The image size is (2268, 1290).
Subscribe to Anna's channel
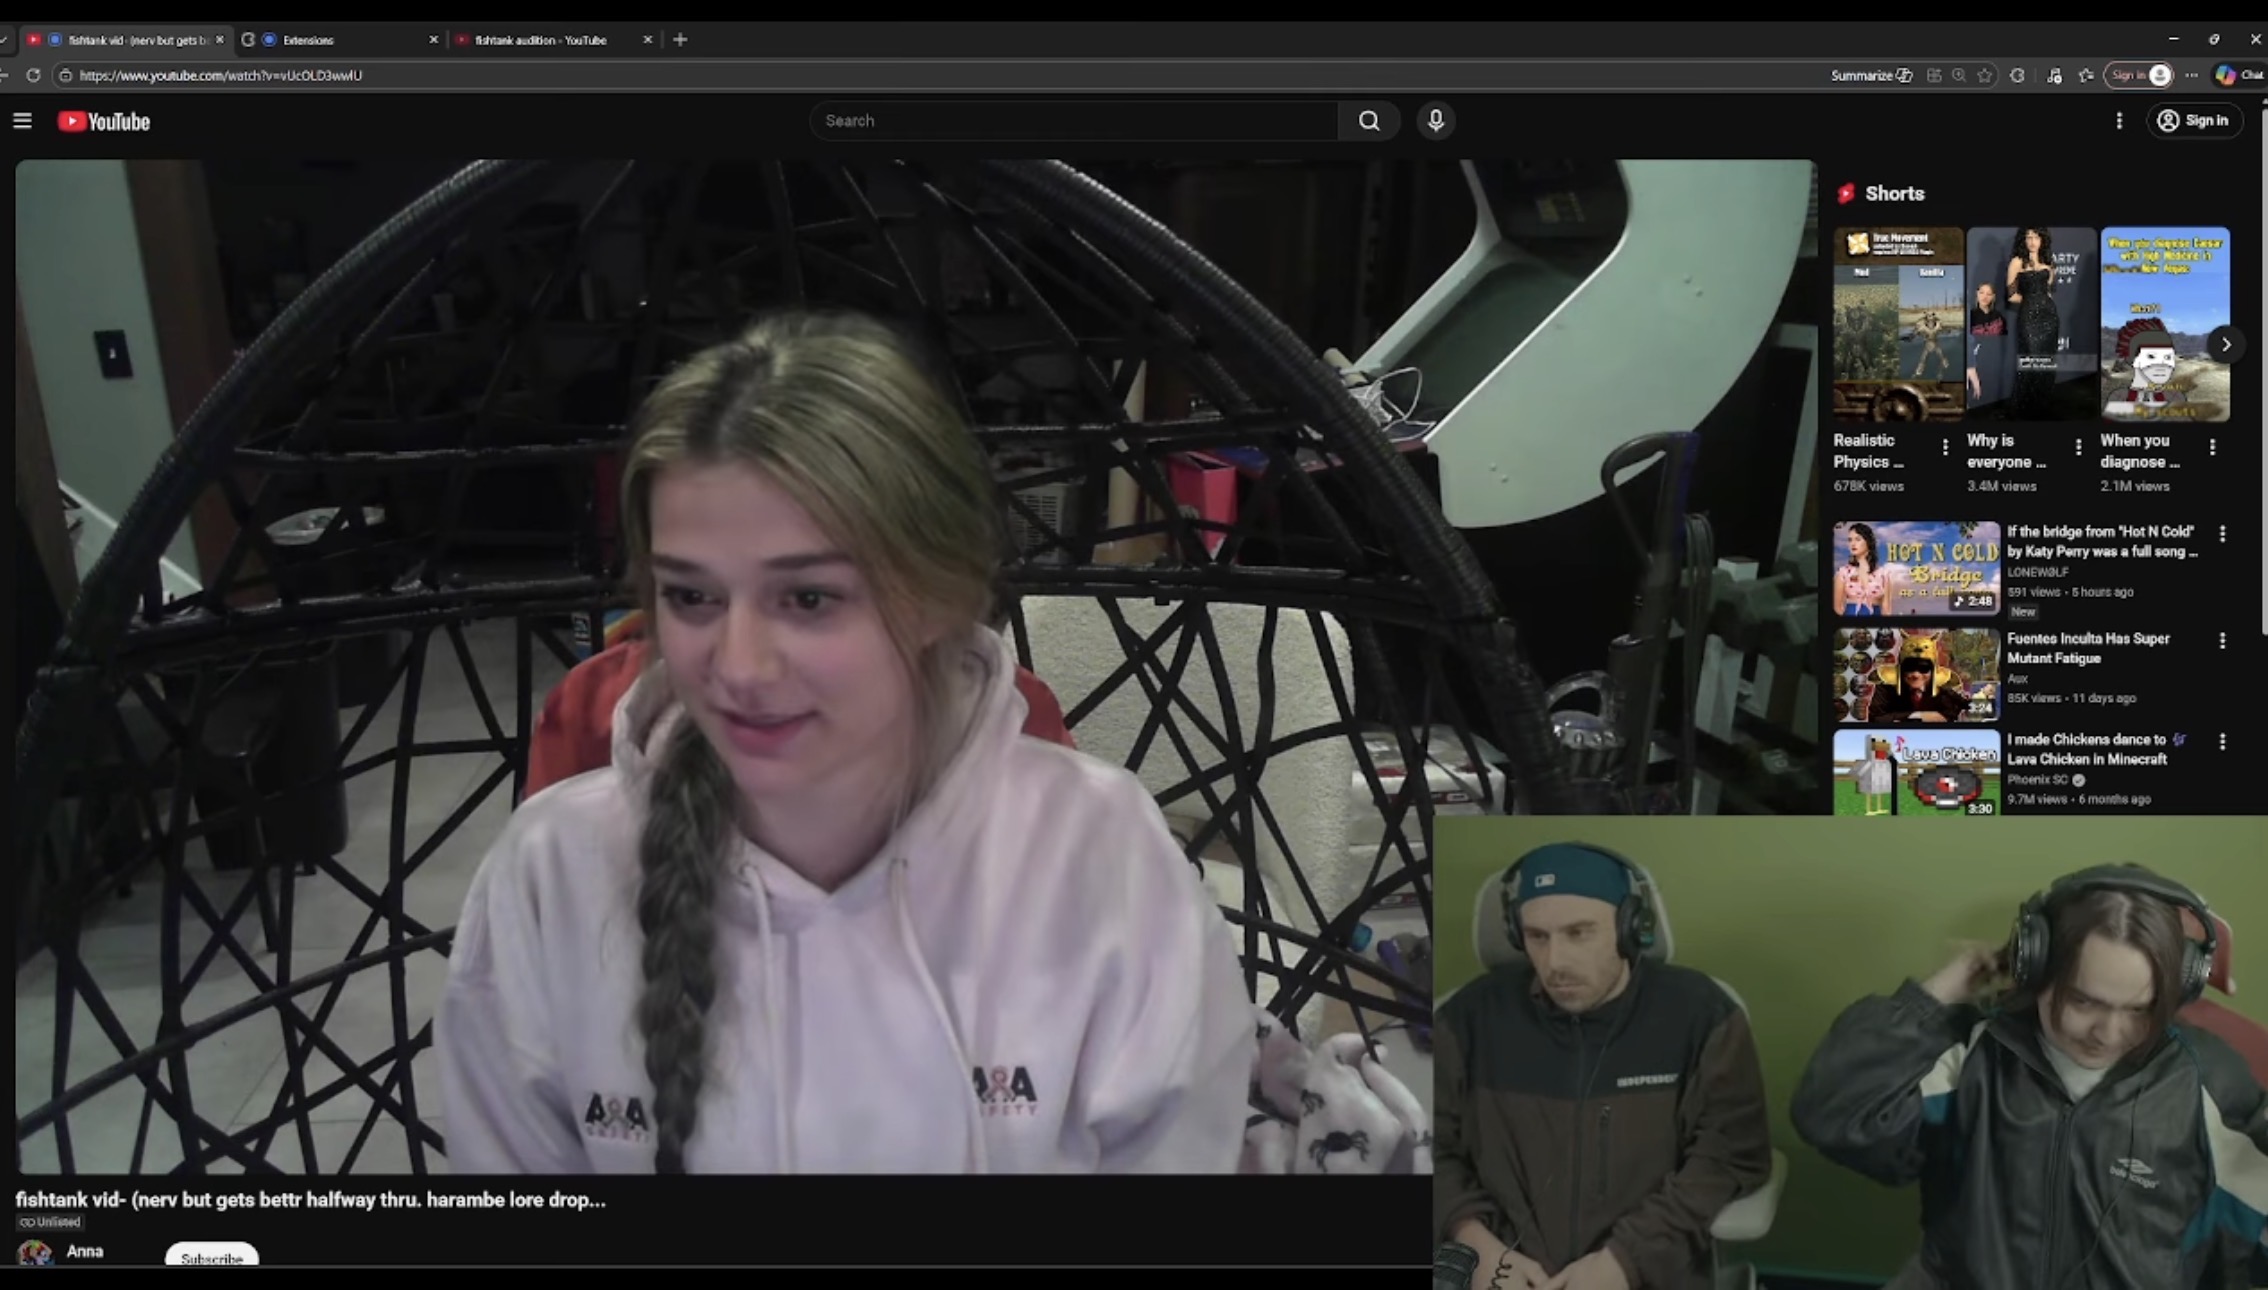coord(211,1257)
